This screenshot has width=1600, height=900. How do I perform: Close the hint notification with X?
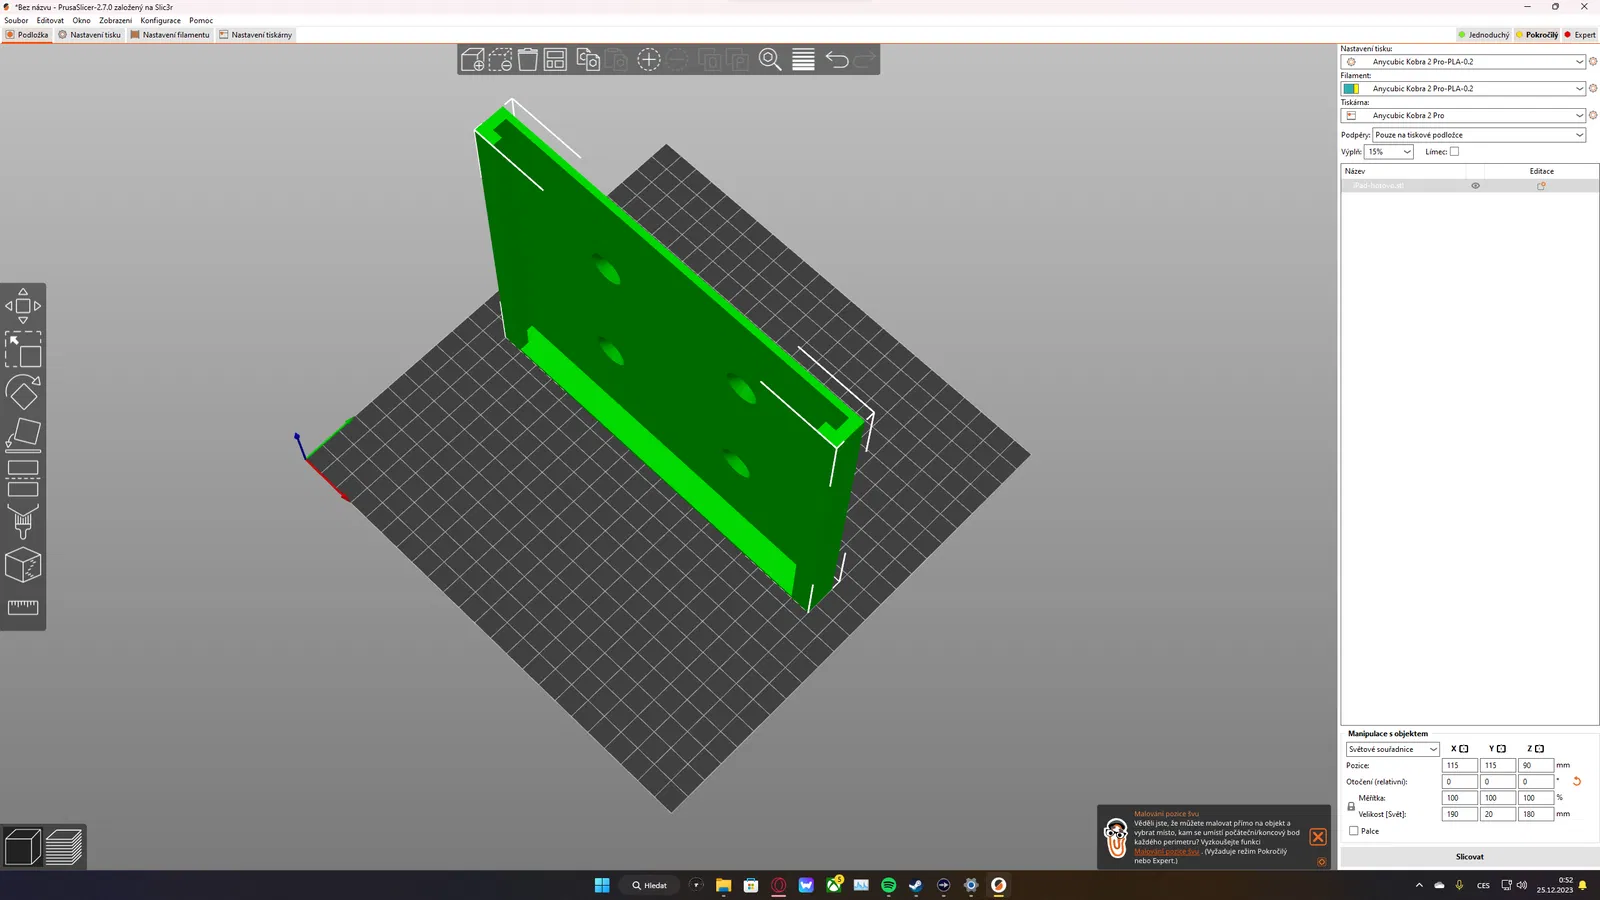[1318, 837]
